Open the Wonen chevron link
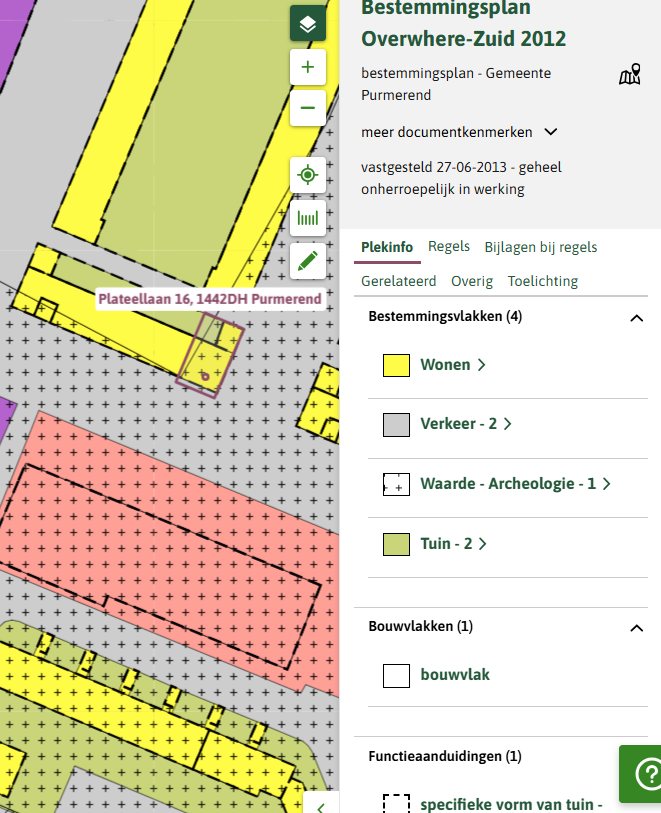Viewport: 661px width, 813px height. coord(453,365)
